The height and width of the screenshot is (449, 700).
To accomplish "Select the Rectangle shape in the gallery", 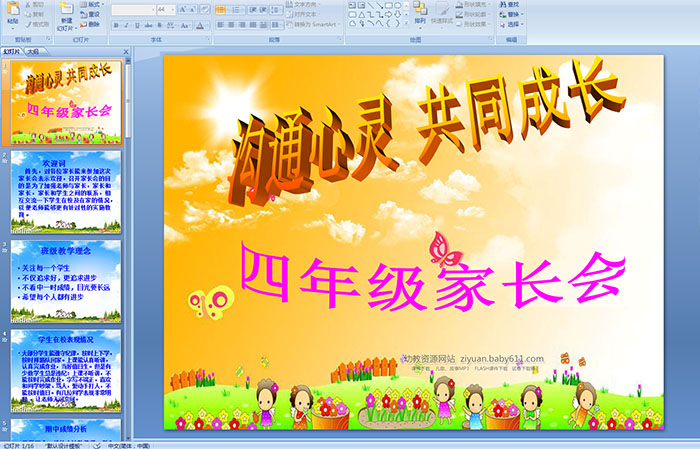I will 388,5.
